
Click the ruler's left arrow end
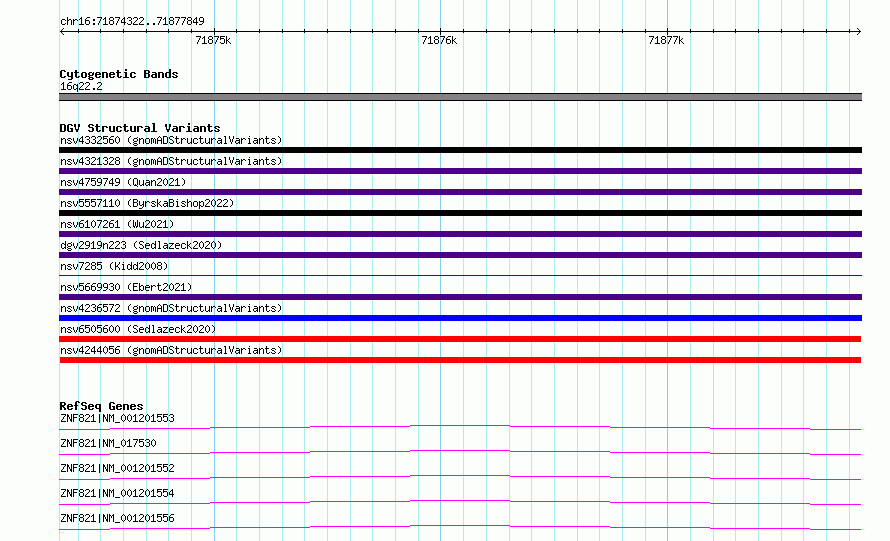pos(62,31)
